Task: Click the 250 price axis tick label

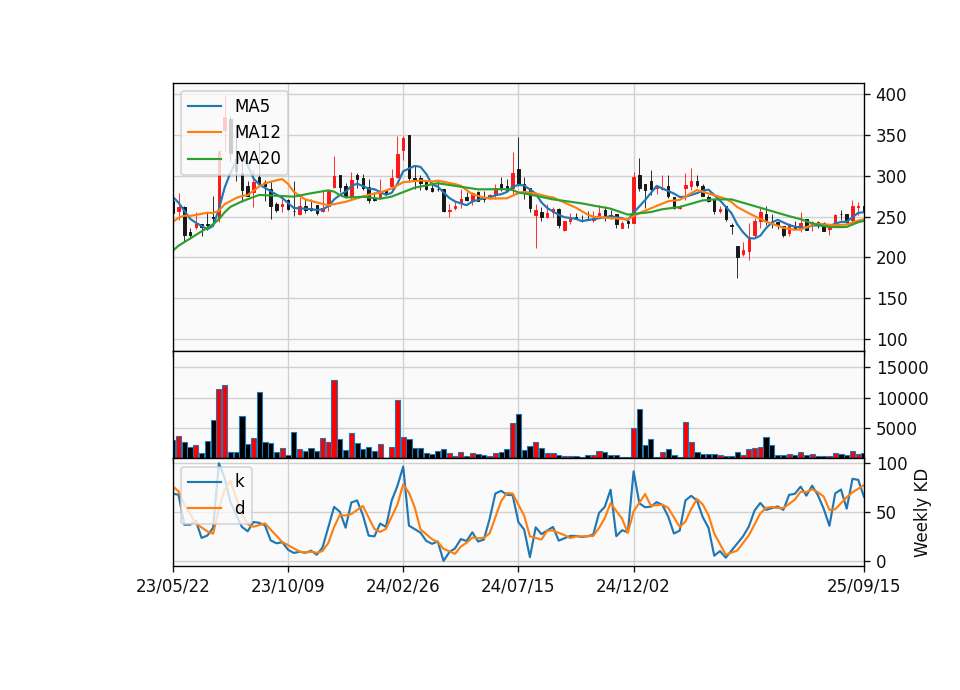Action: coord(891,218)
